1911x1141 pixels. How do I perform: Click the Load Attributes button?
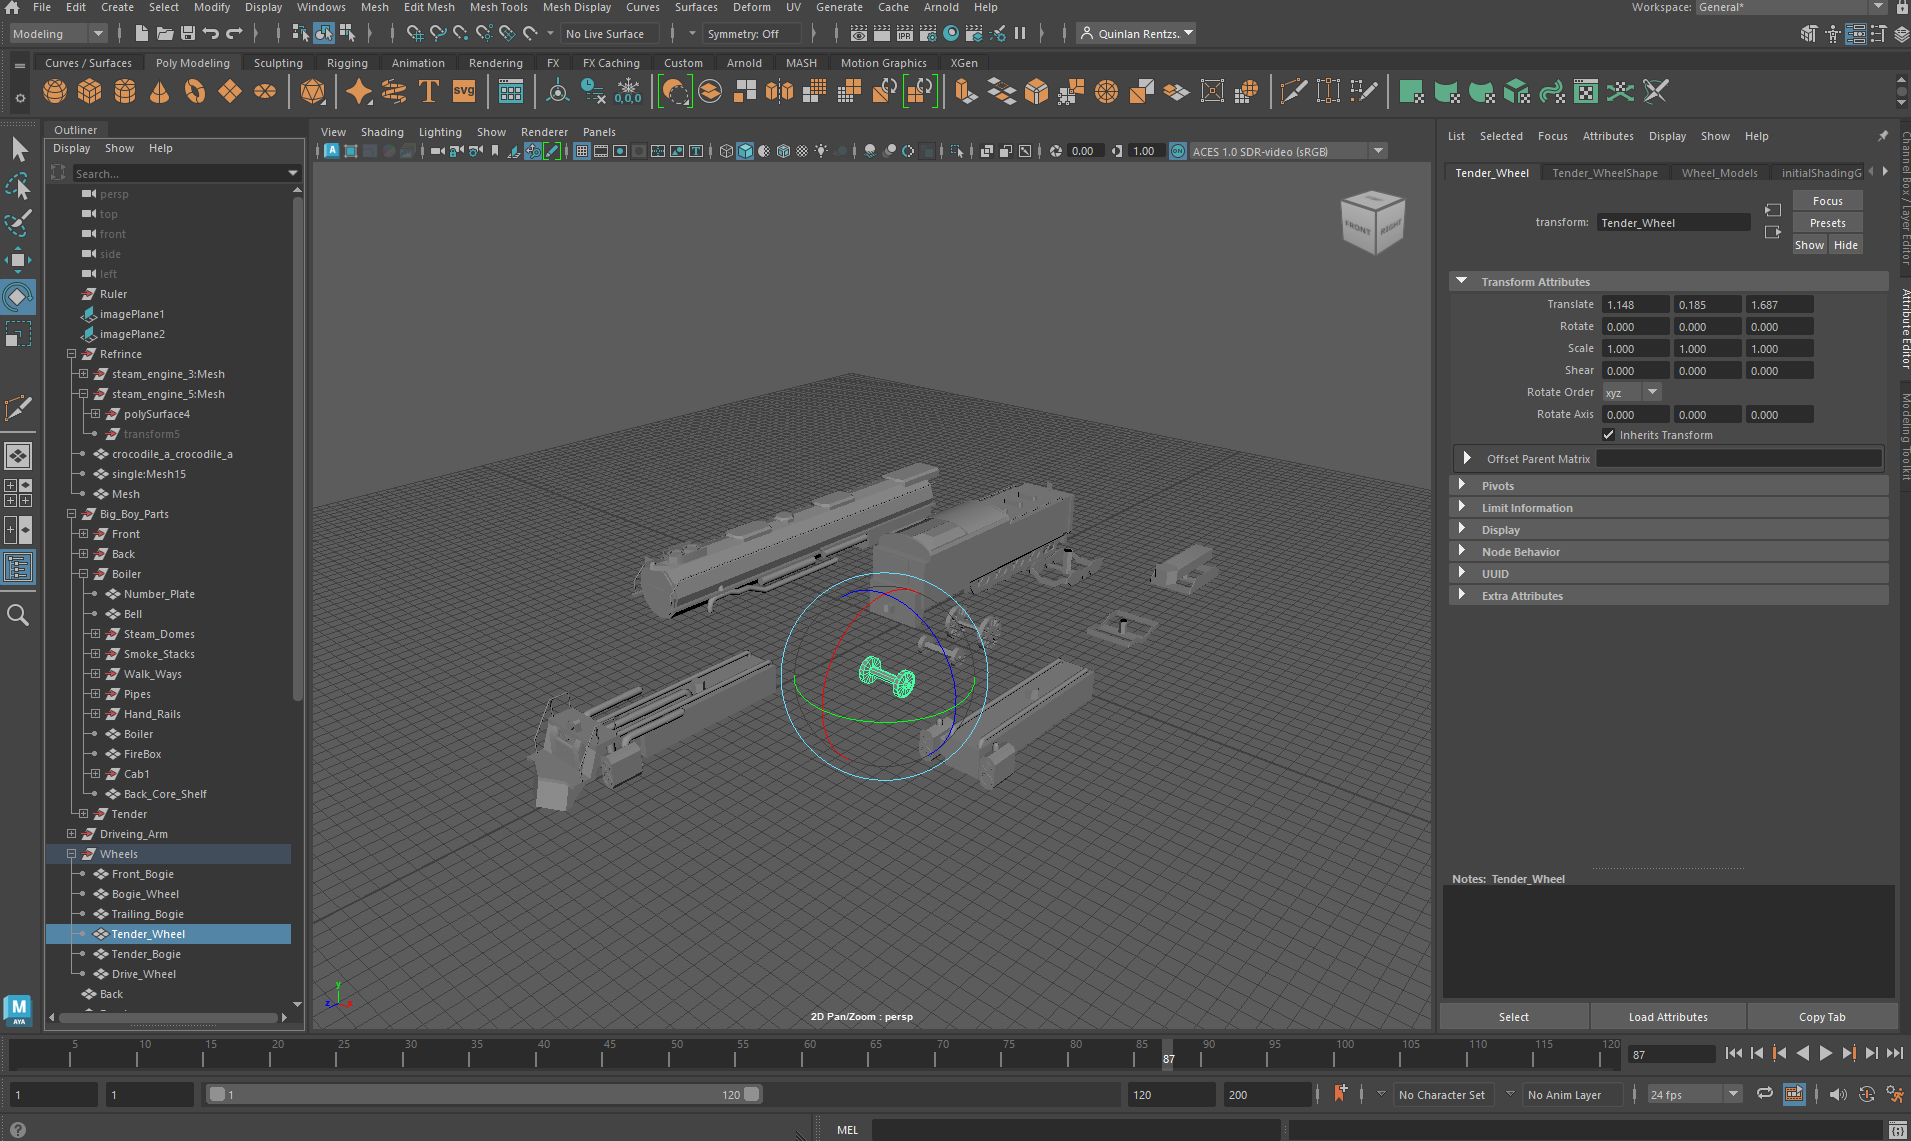1667,1017
